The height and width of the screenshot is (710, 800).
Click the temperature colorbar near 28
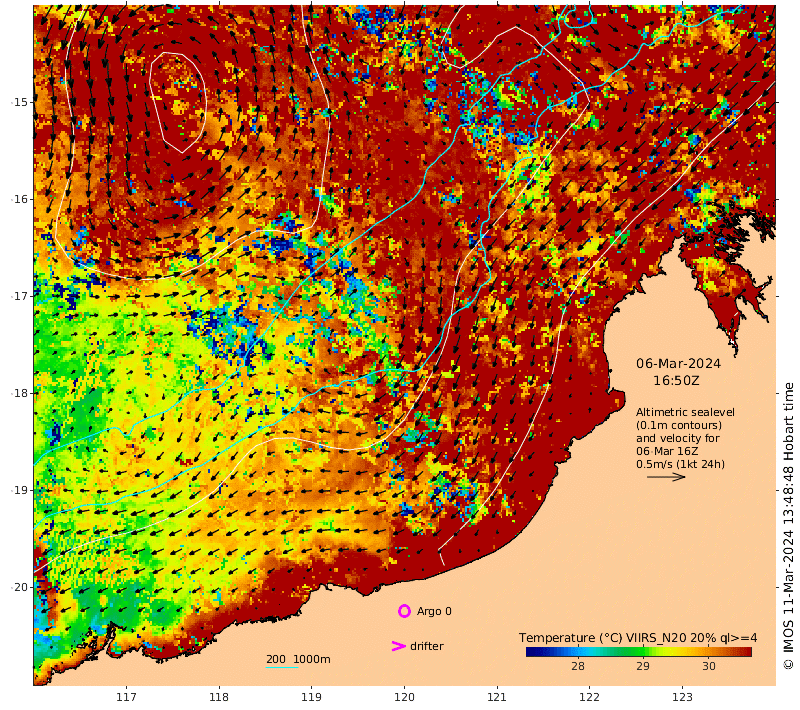[578, 651]
